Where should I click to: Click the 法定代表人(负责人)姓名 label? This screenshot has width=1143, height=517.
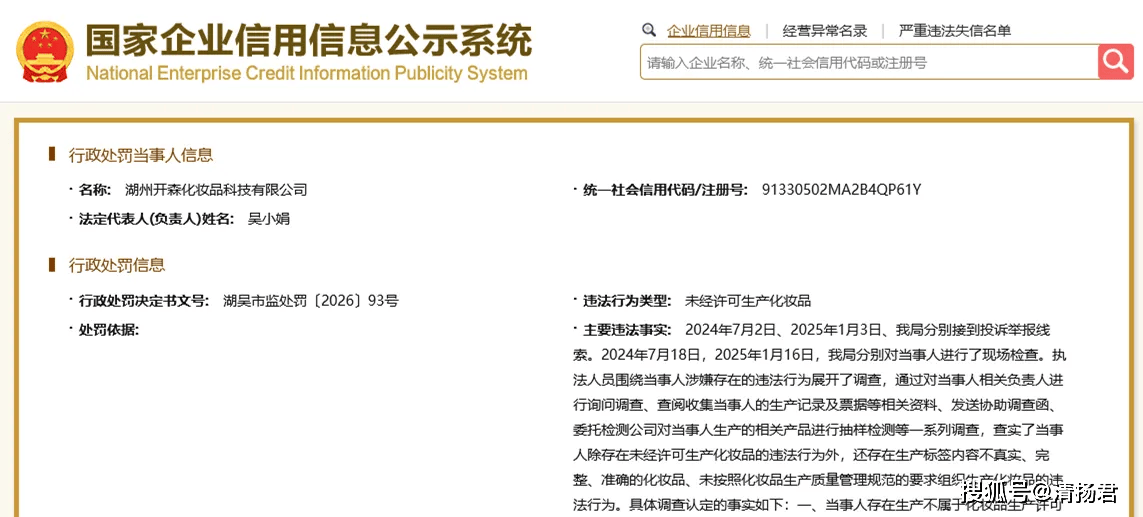157,219
